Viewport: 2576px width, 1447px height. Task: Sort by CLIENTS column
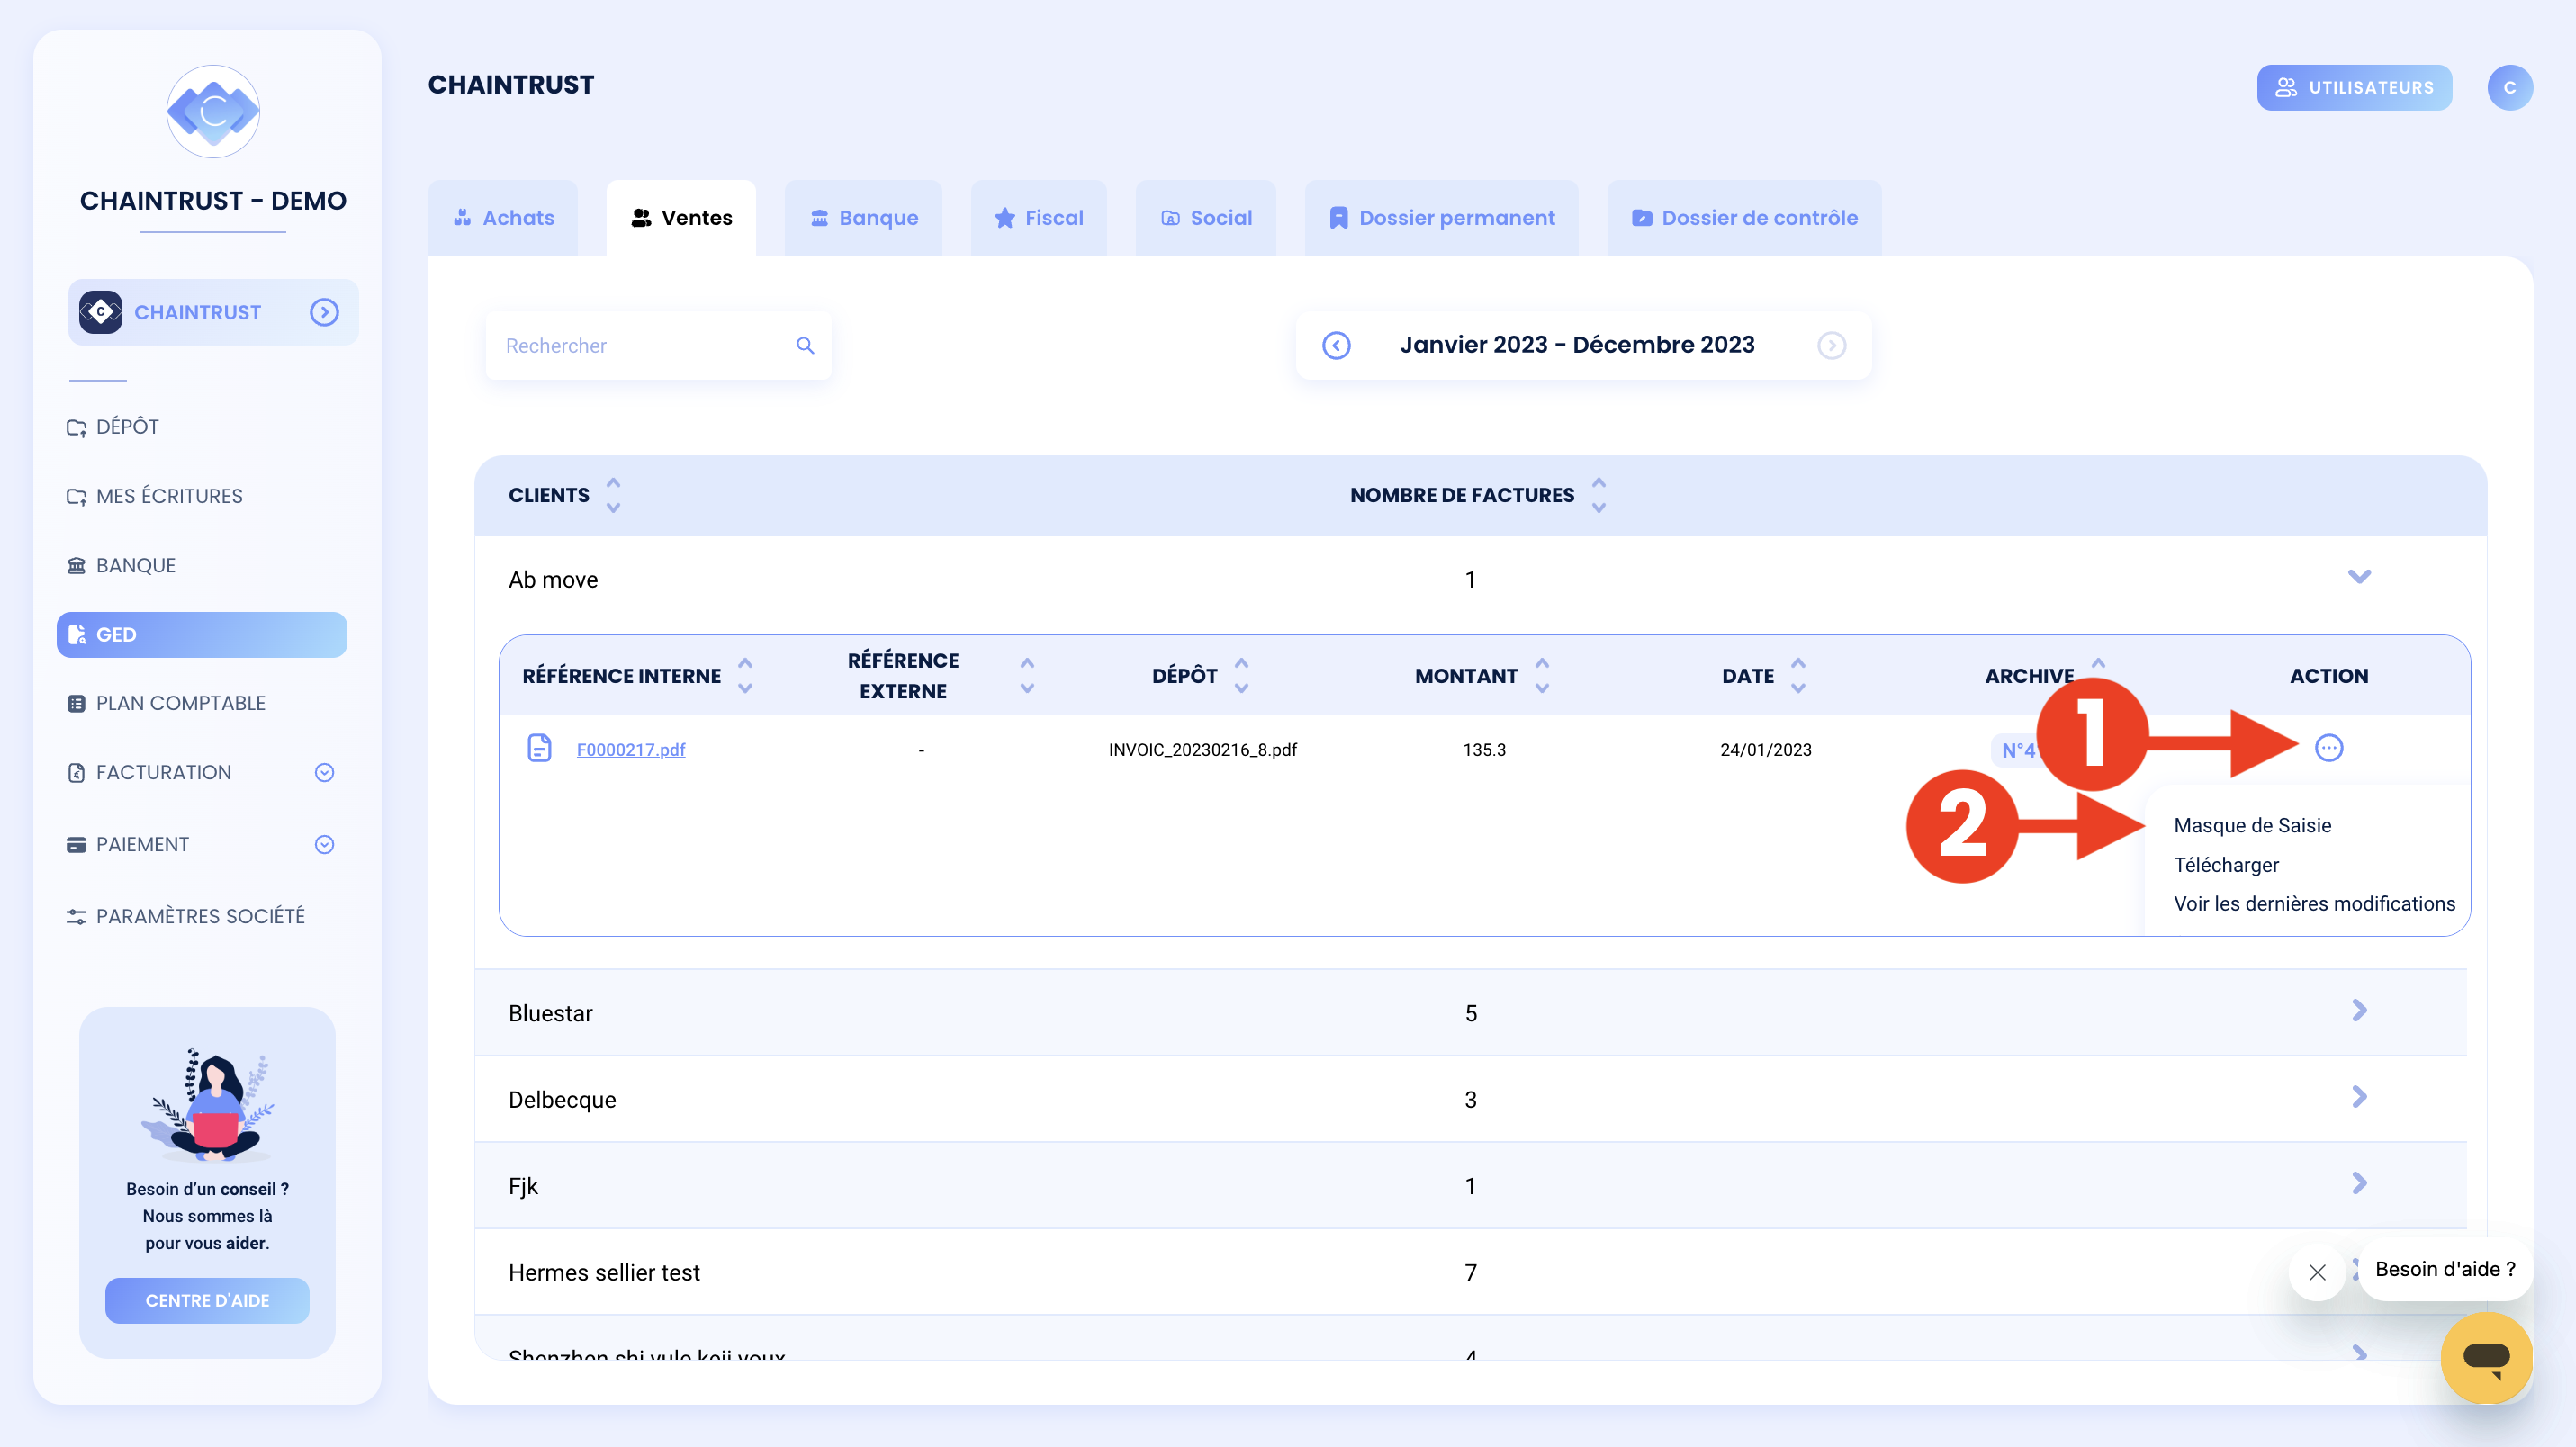point(613,495)
